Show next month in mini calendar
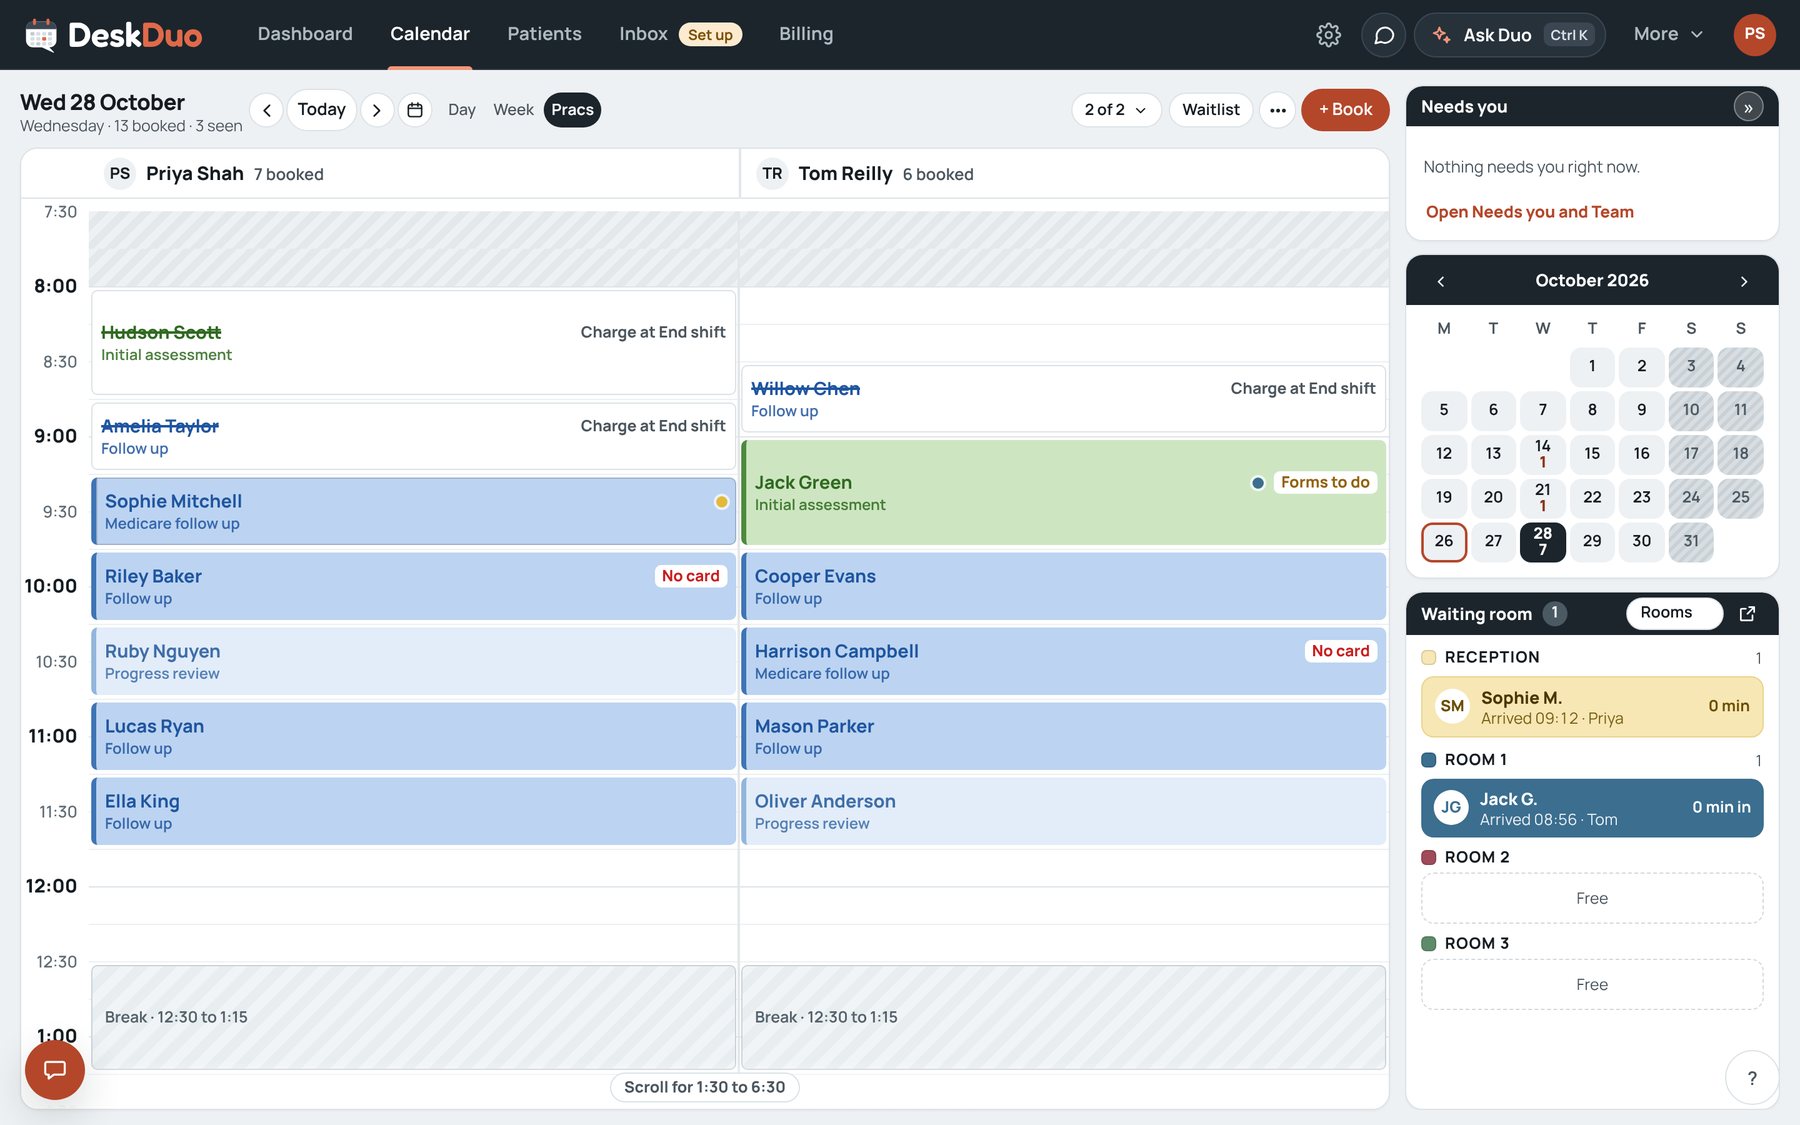The image size is (1800, 1125). (1744, 281)
